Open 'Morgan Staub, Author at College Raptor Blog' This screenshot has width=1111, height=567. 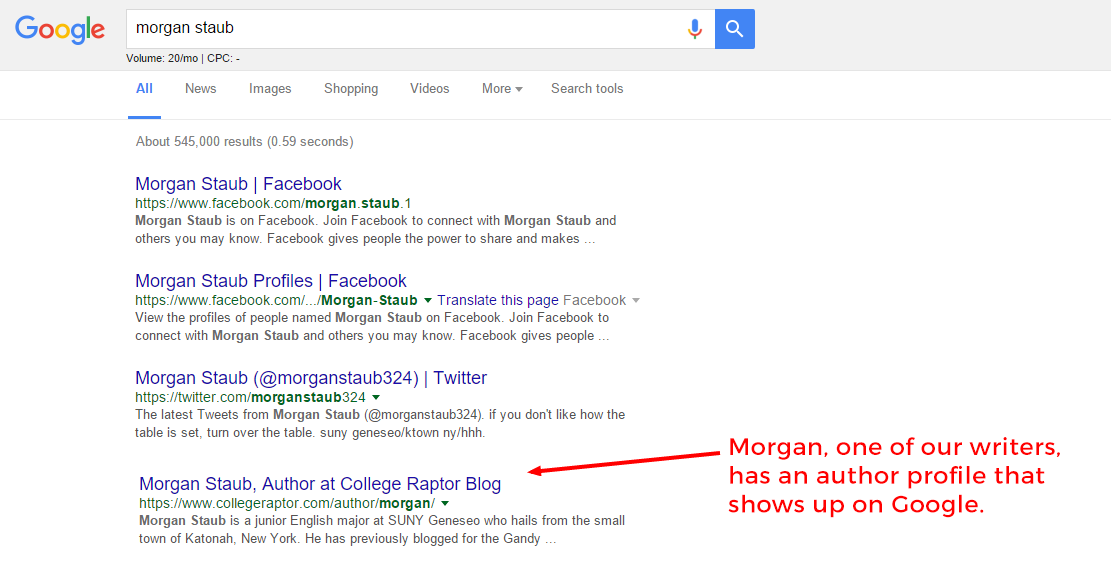(x=320, y=484)
